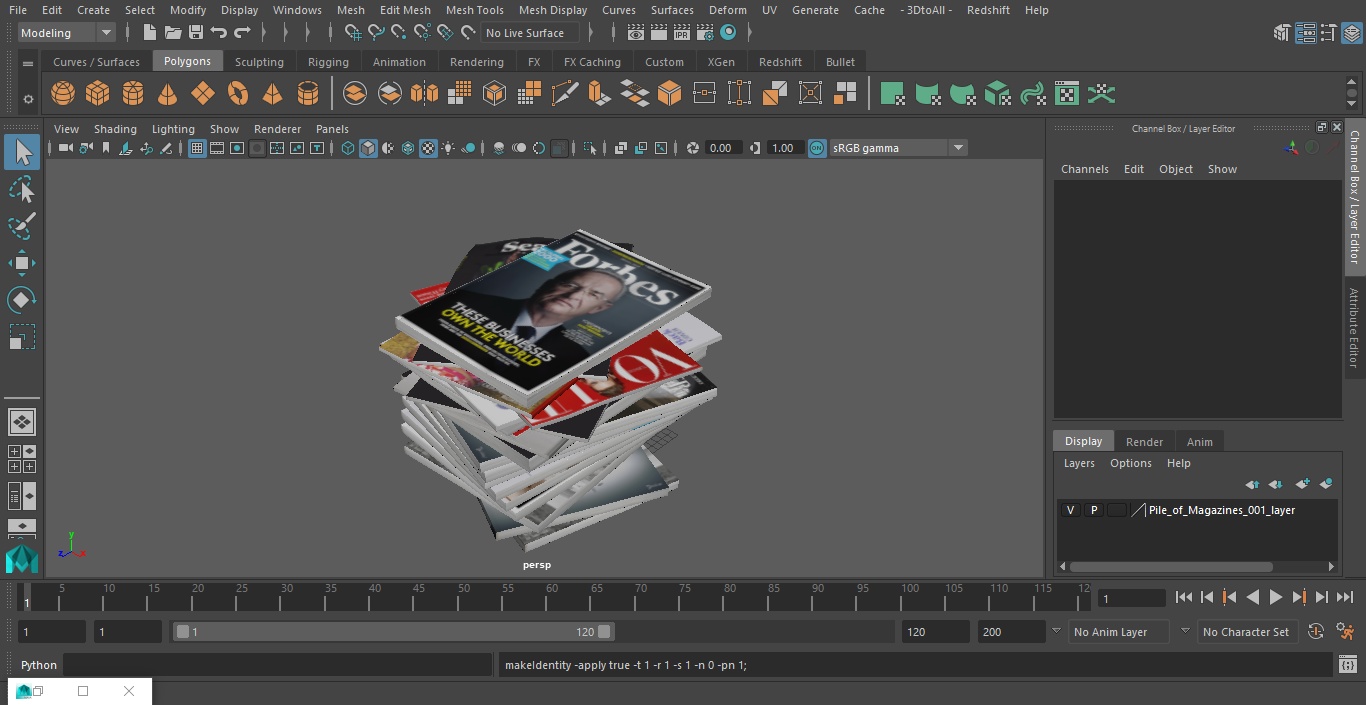
Task: Open the sRGB gamma view transform dropdown
Action: [x=898, y=148]
